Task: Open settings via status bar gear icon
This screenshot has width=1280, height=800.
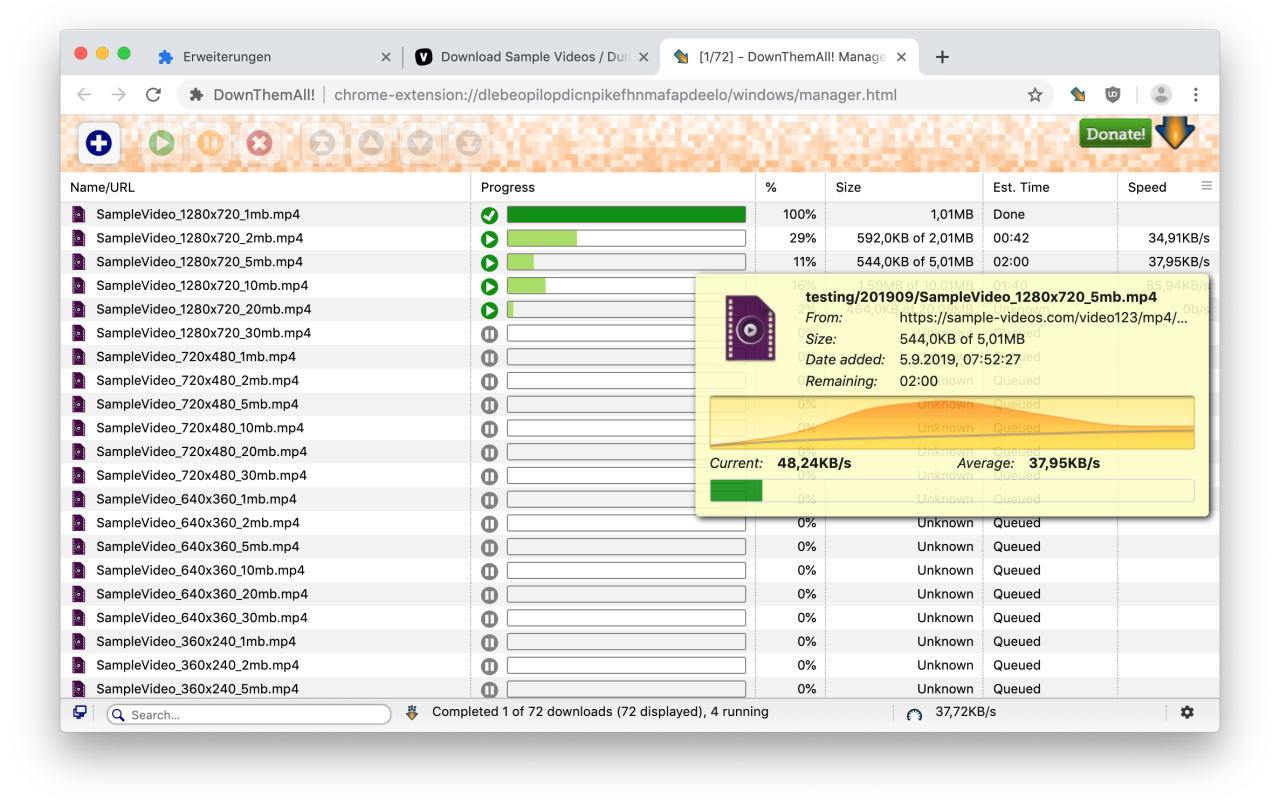Action: click(x=1187, y=712)
